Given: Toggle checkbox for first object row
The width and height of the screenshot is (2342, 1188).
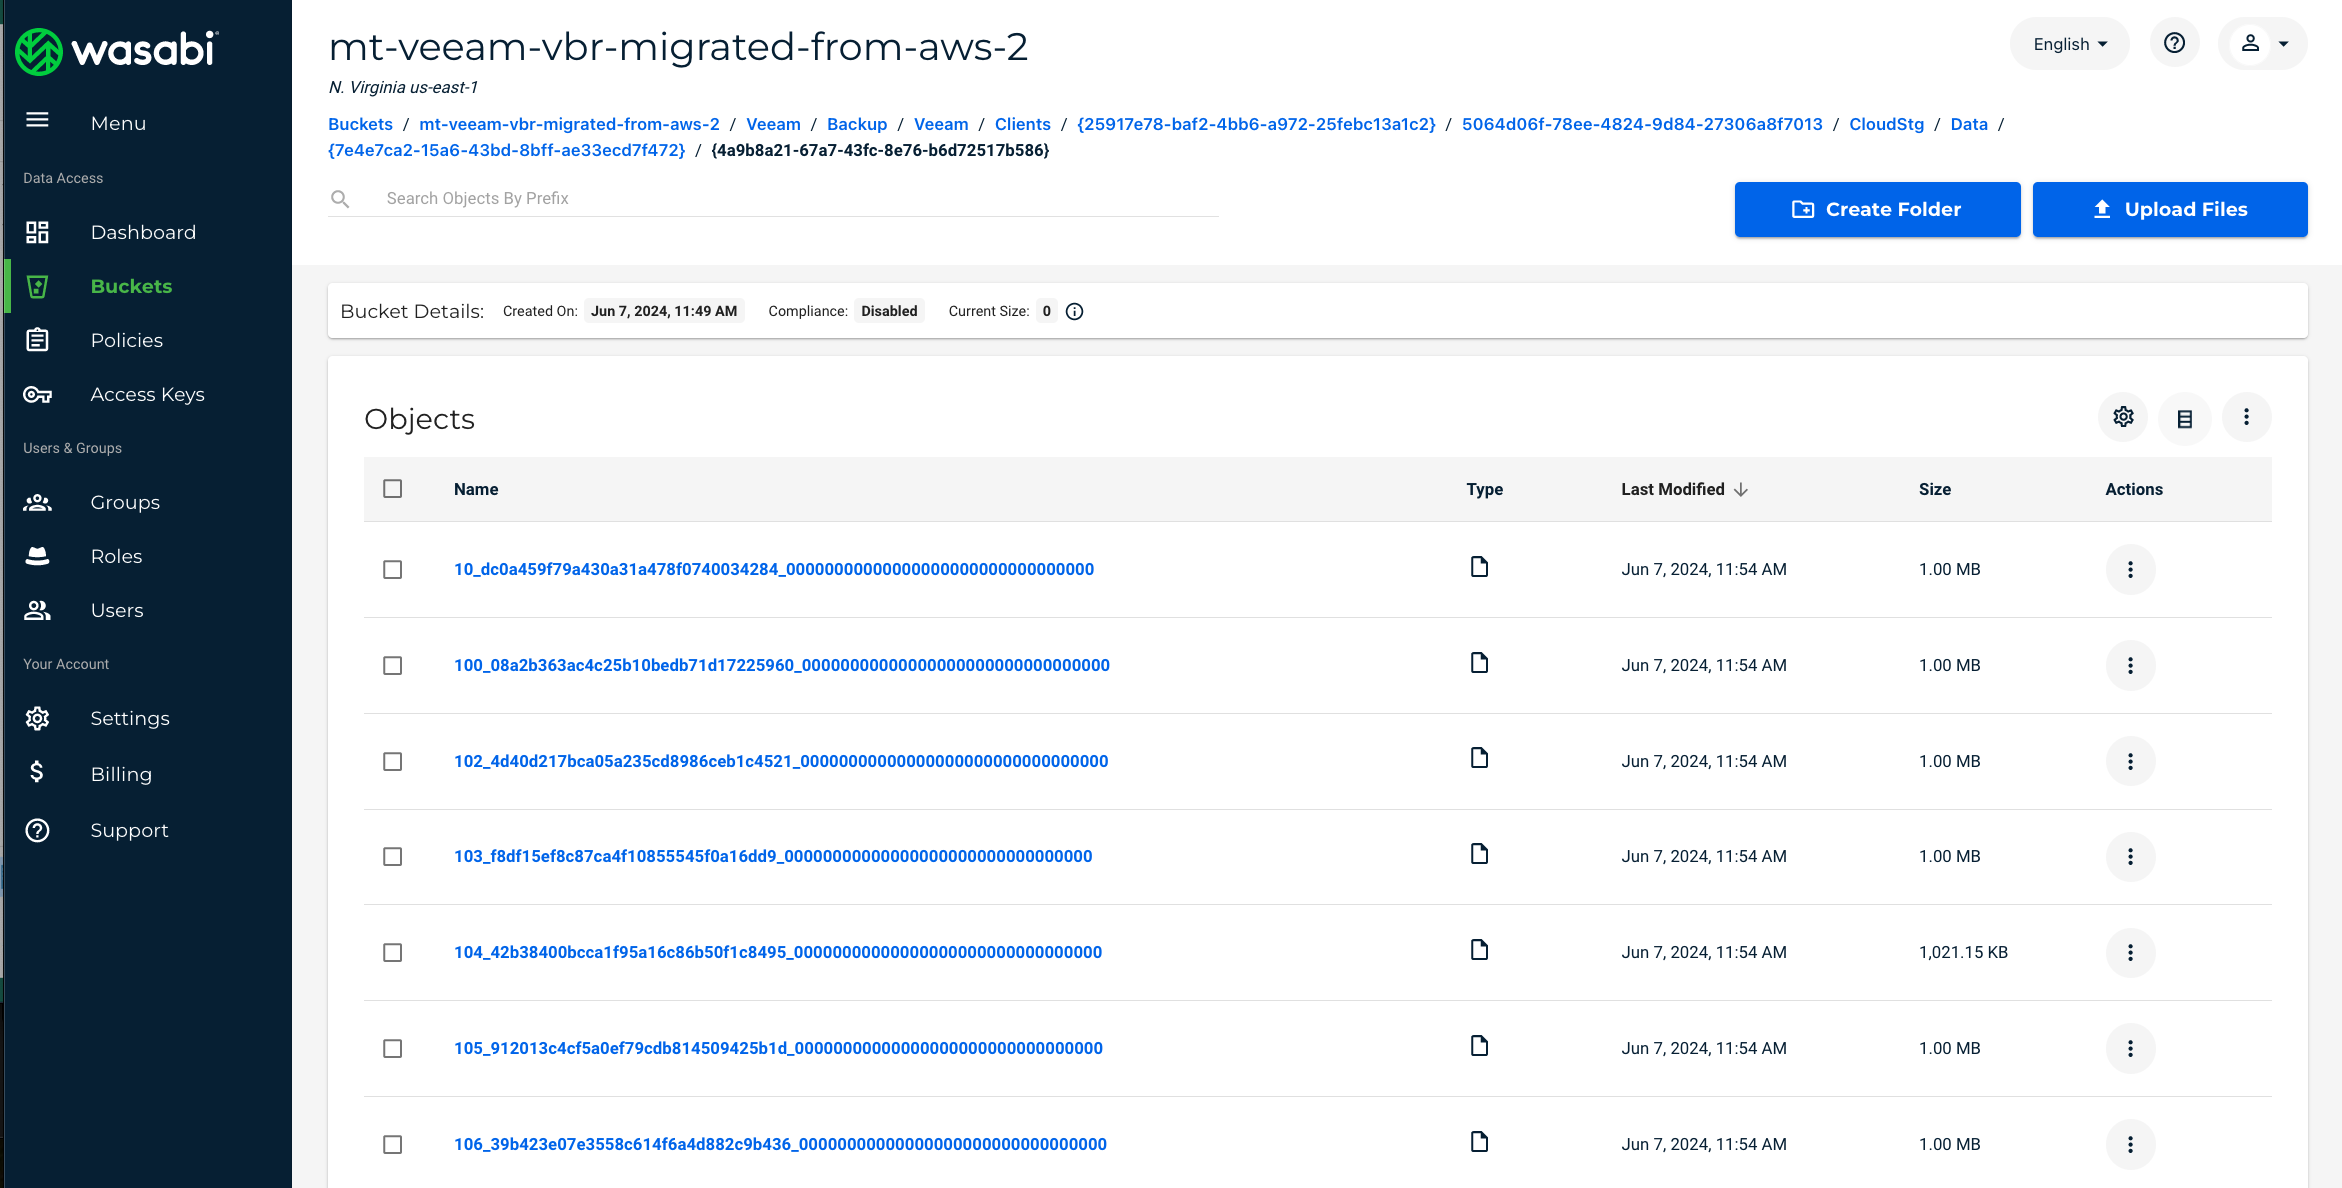Looking at the screenshot, I should pyautogui.click(x=392, y=570).
